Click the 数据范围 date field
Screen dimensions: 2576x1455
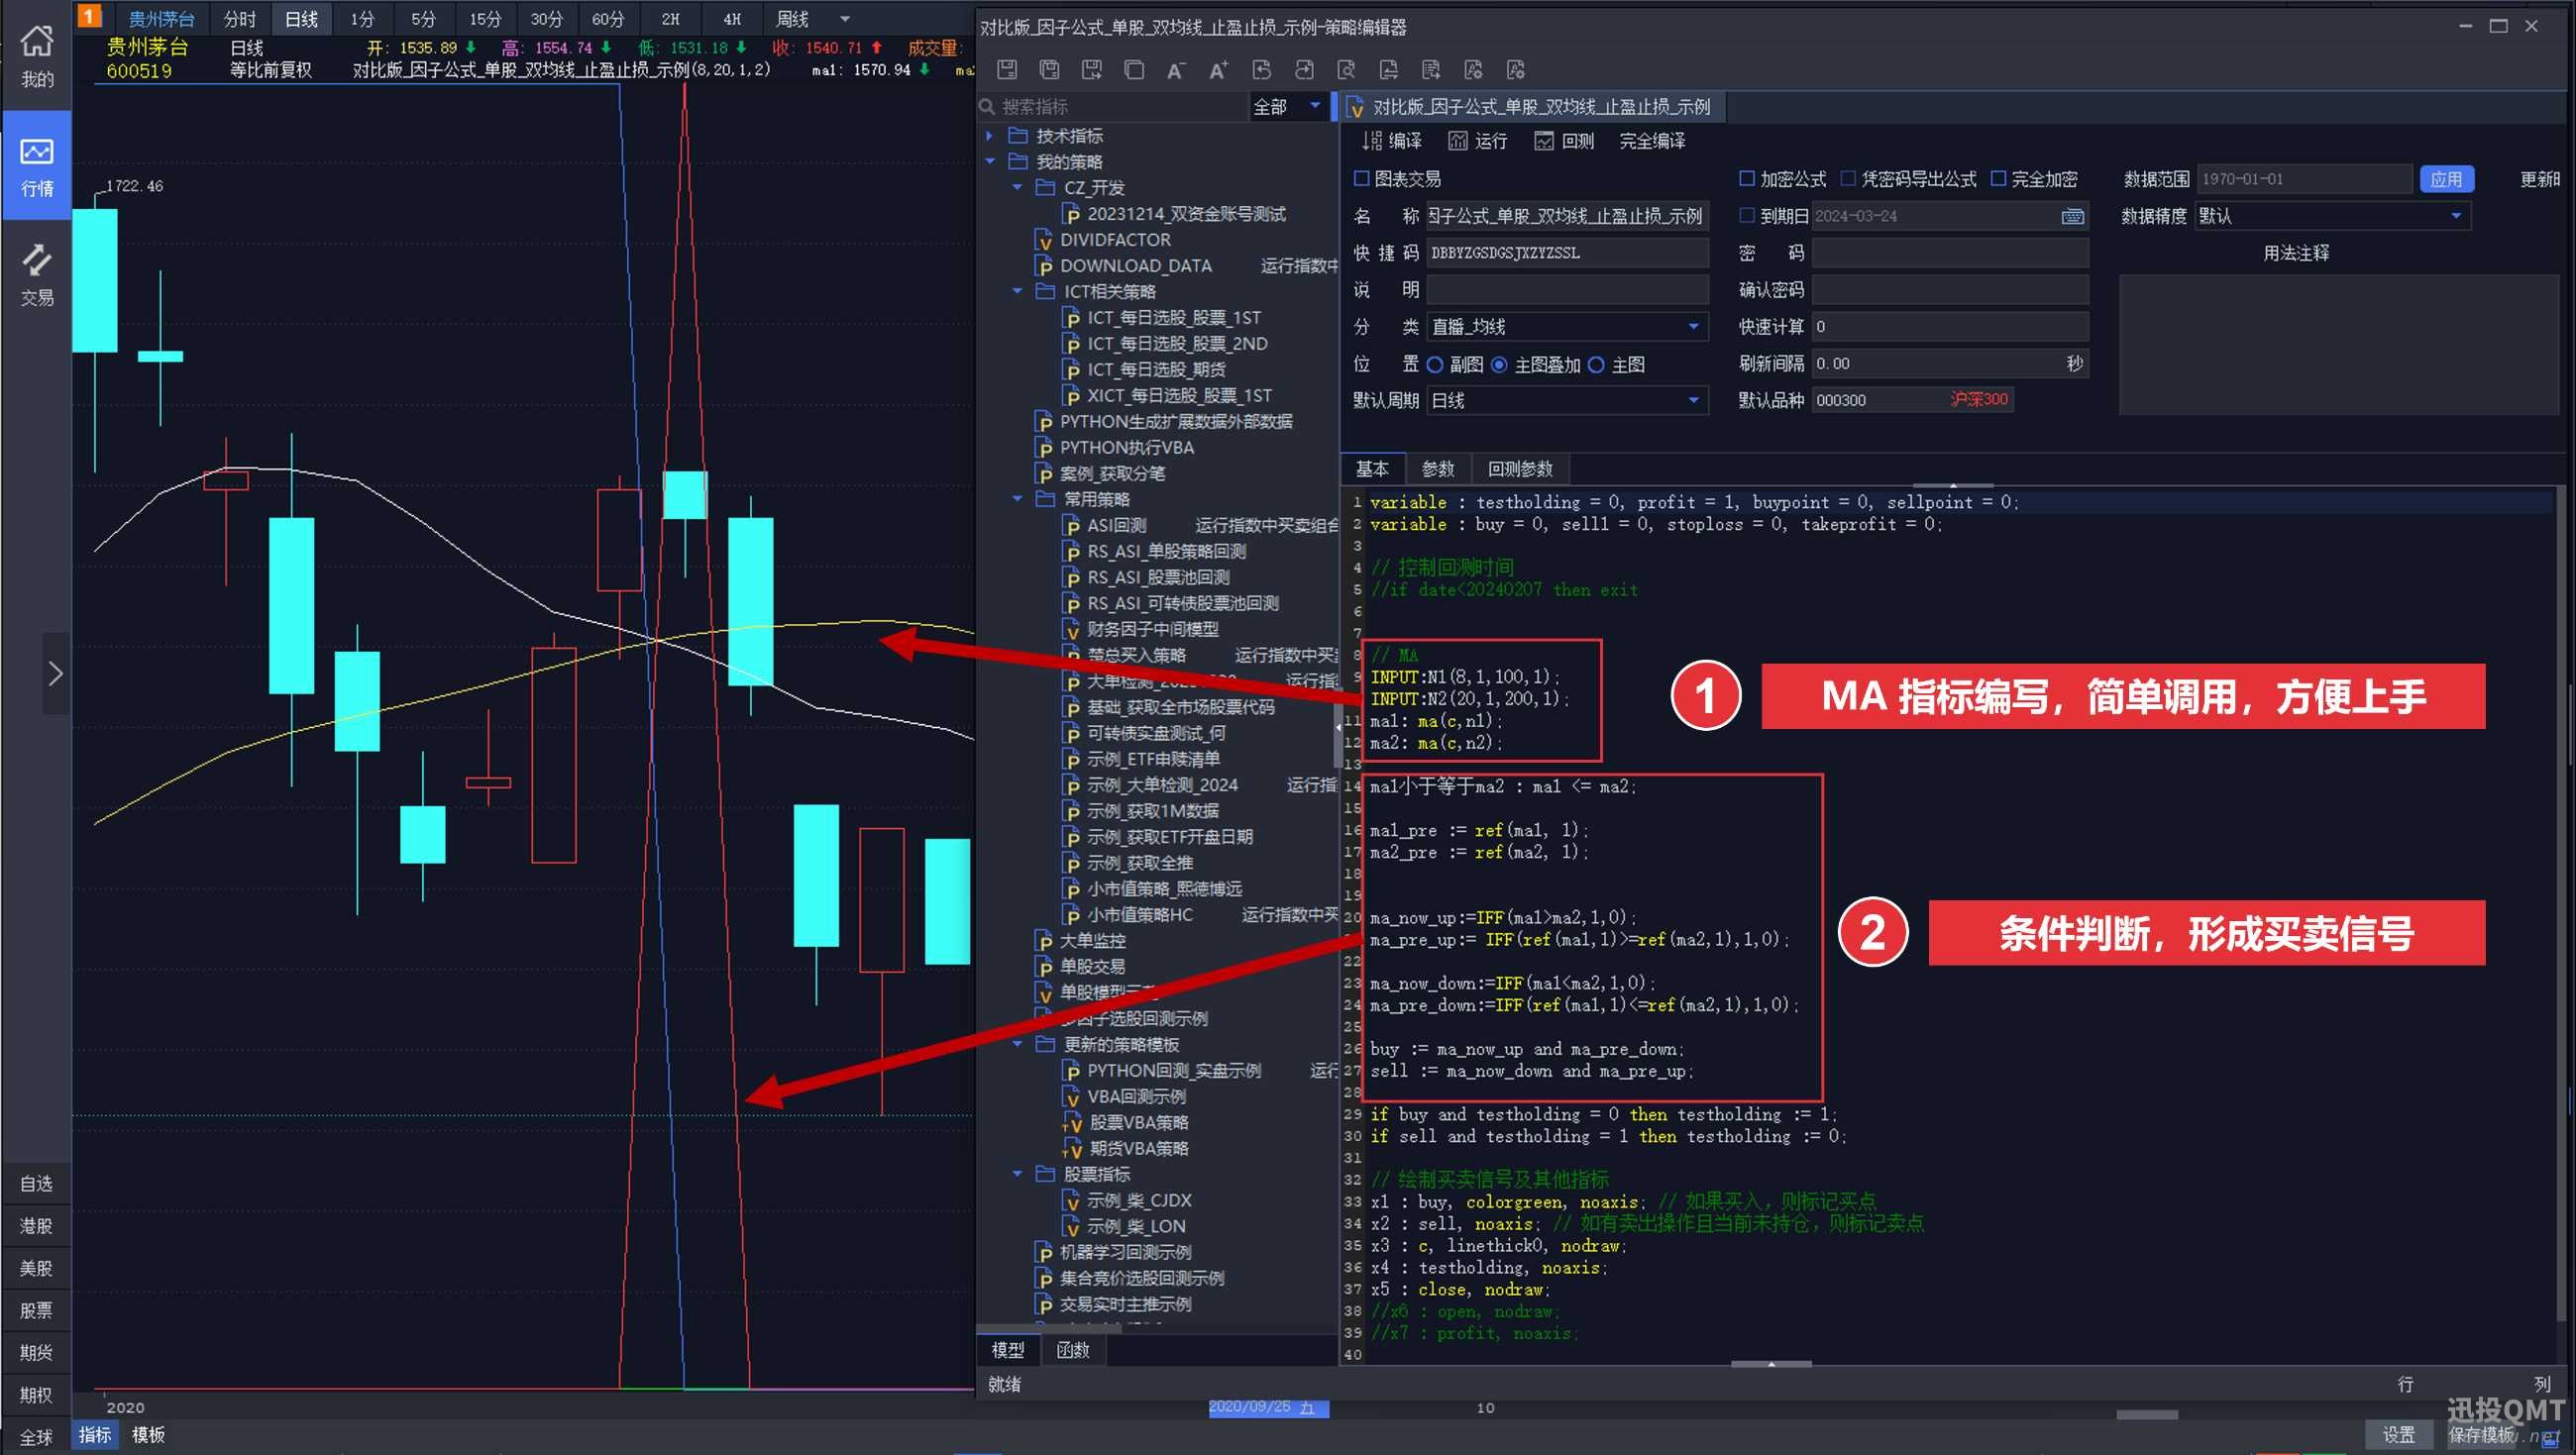(x=2304, y=179)
